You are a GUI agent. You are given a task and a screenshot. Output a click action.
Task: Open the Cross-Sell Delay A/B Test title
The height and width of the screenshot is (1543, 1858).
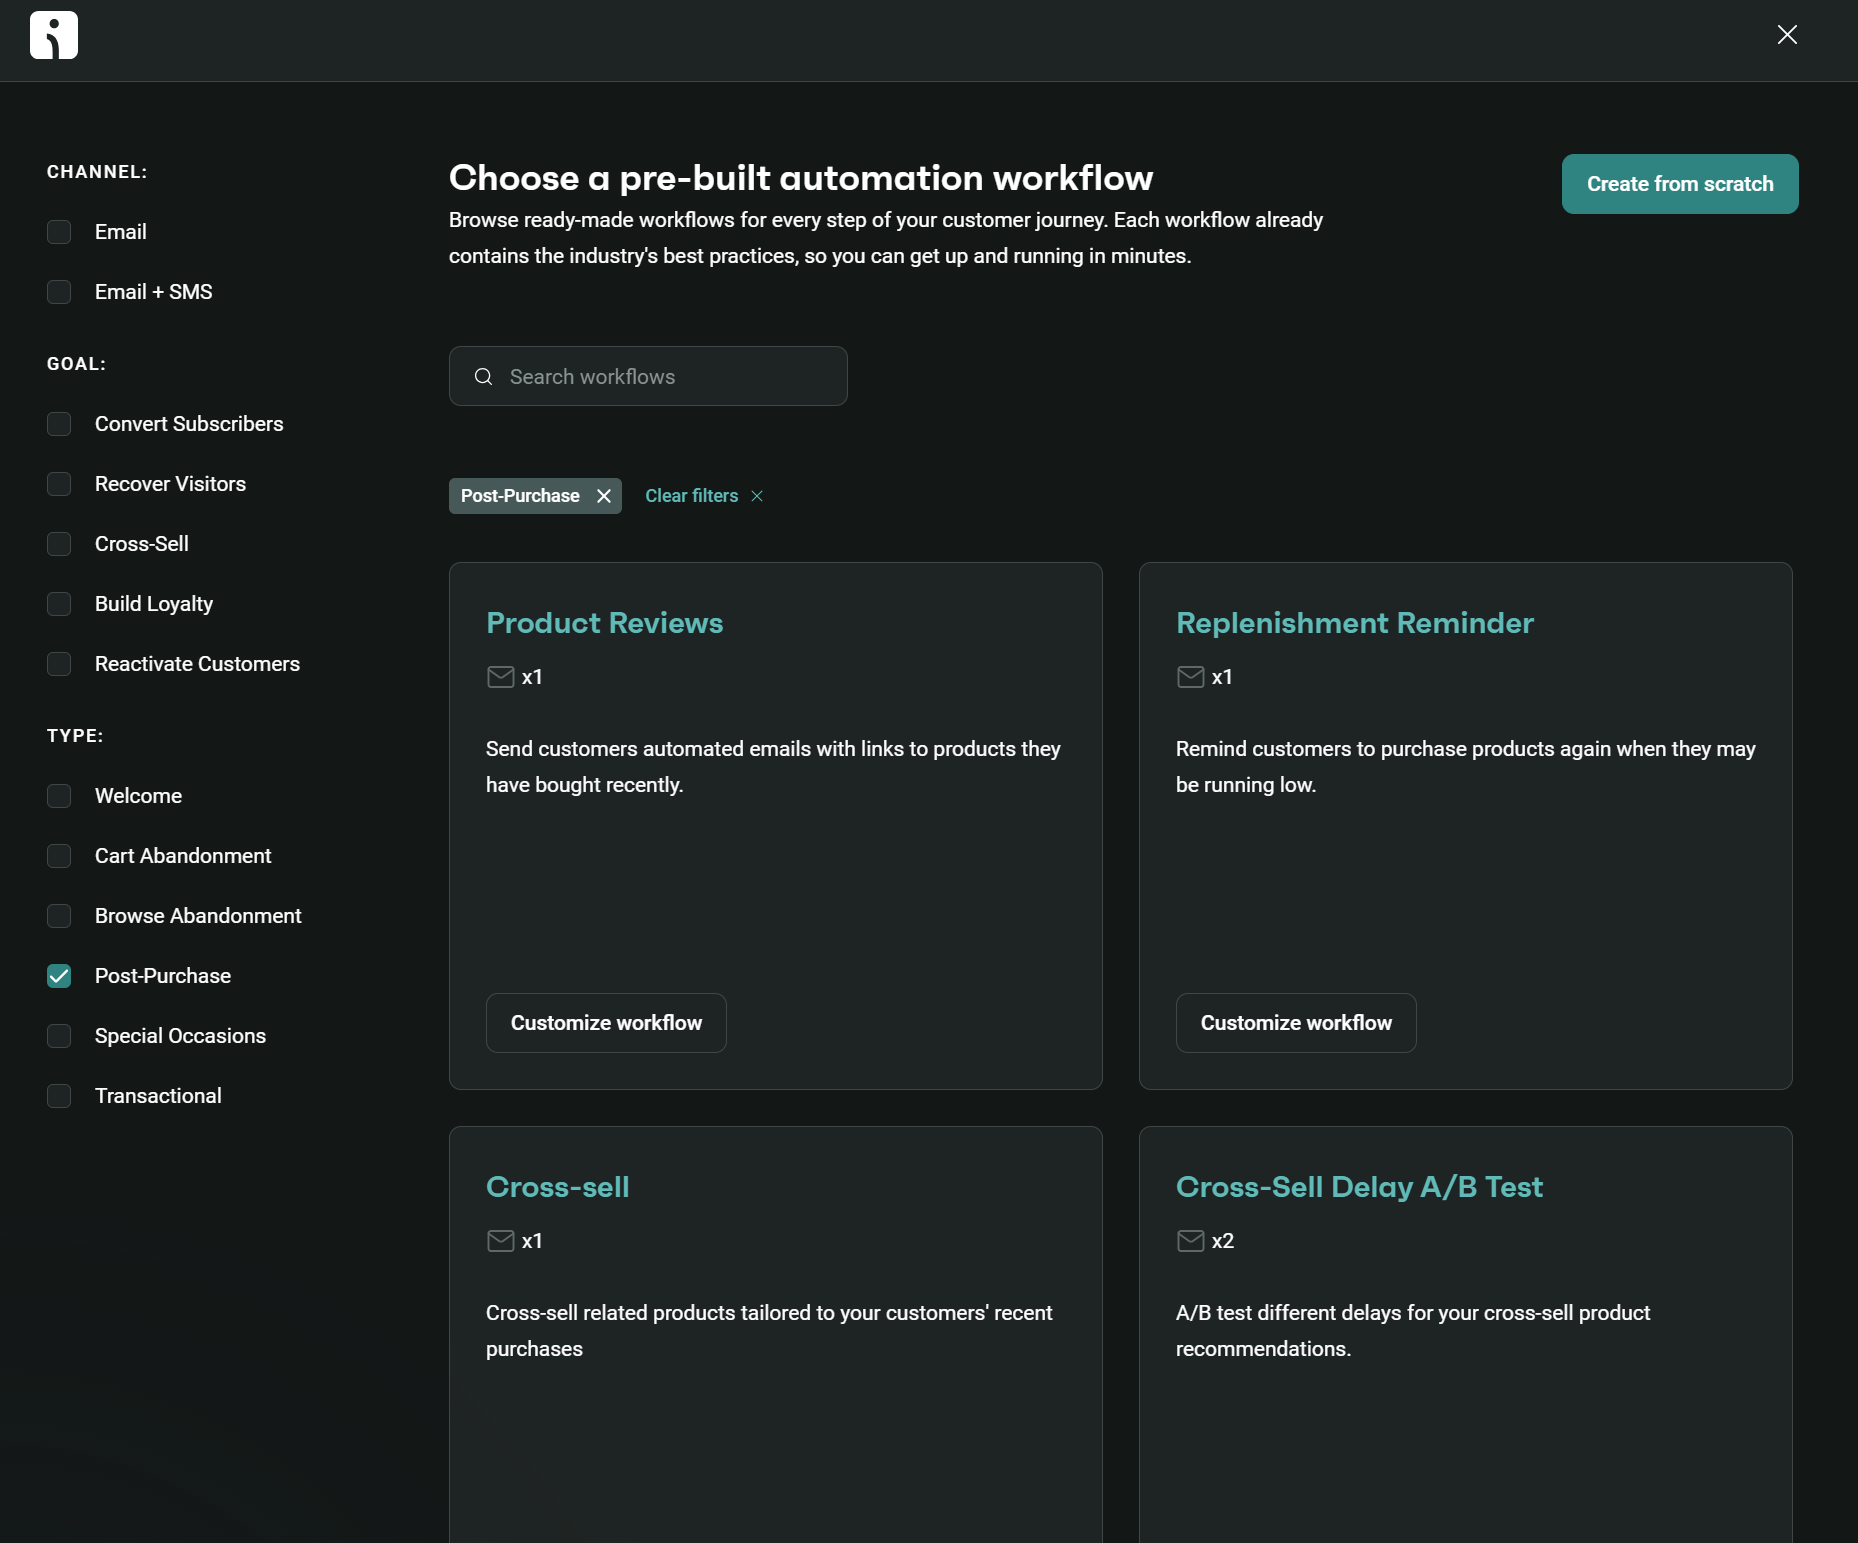pos(1359,1187)
